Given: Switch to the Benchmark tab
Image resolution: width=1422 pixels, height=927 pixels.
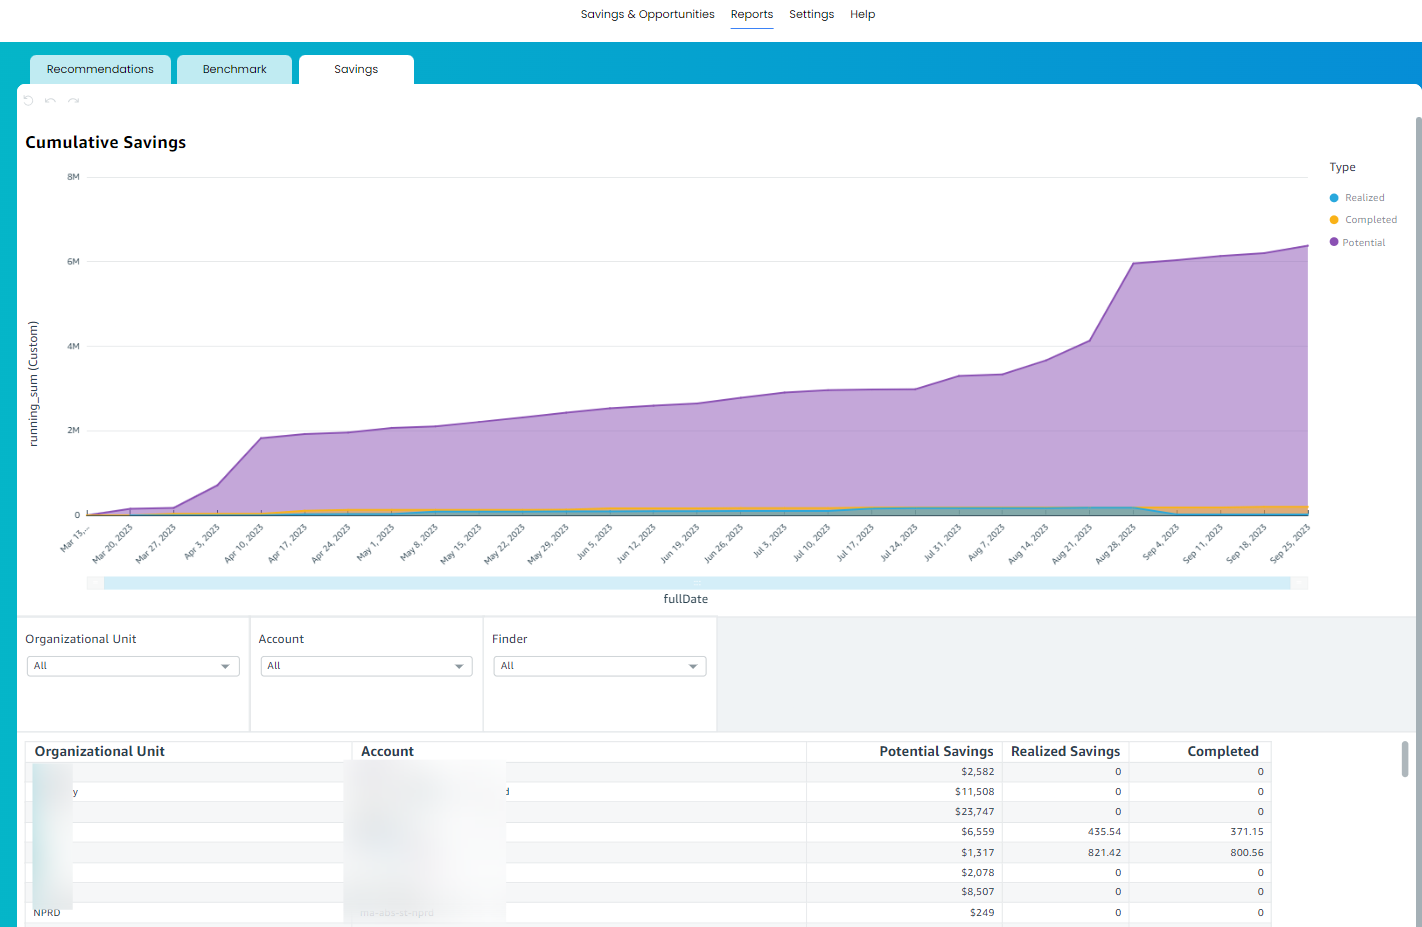Looking at the screenshot, I should coord(234,69).
